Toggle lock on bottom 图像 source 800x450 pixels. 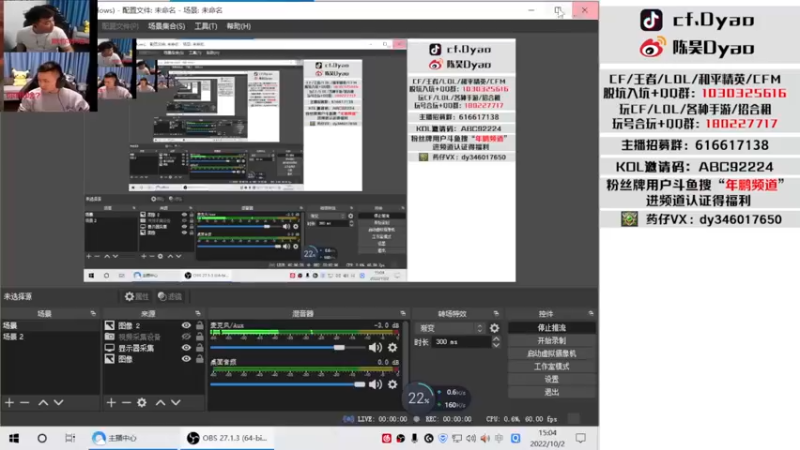pyautogui.click(x=199, y=359)
